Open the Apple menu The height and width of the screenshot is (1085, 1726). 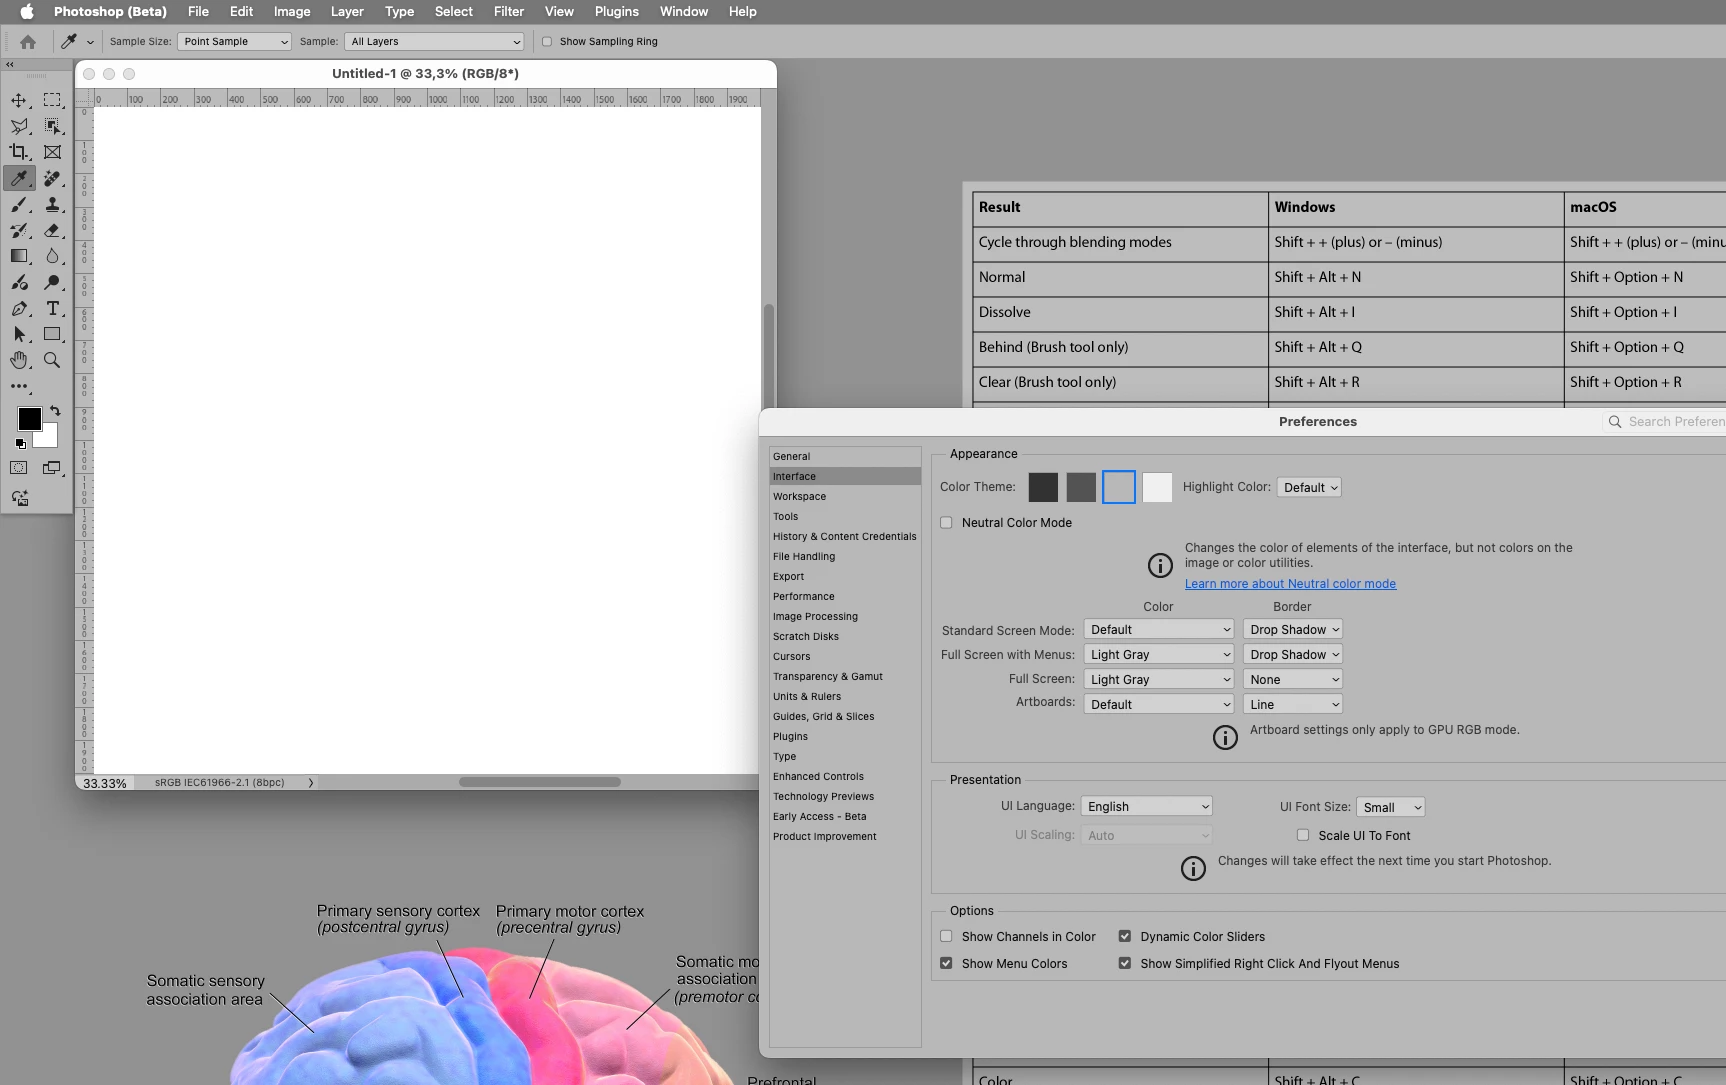click(27, 12)
